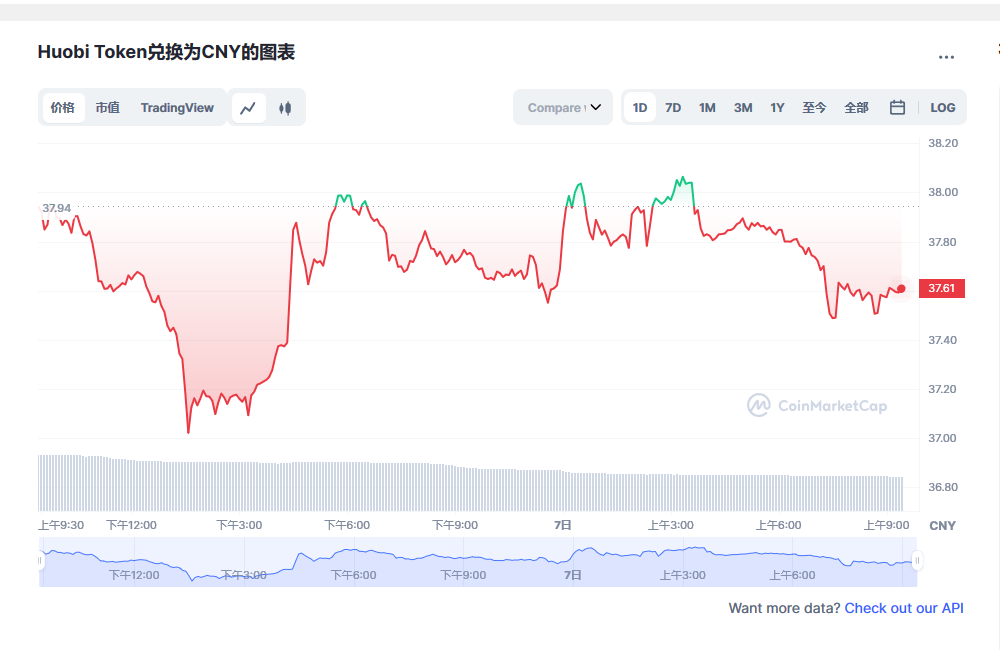
Task: Click the 36.80 y-axis label
Action: [943, 487]
